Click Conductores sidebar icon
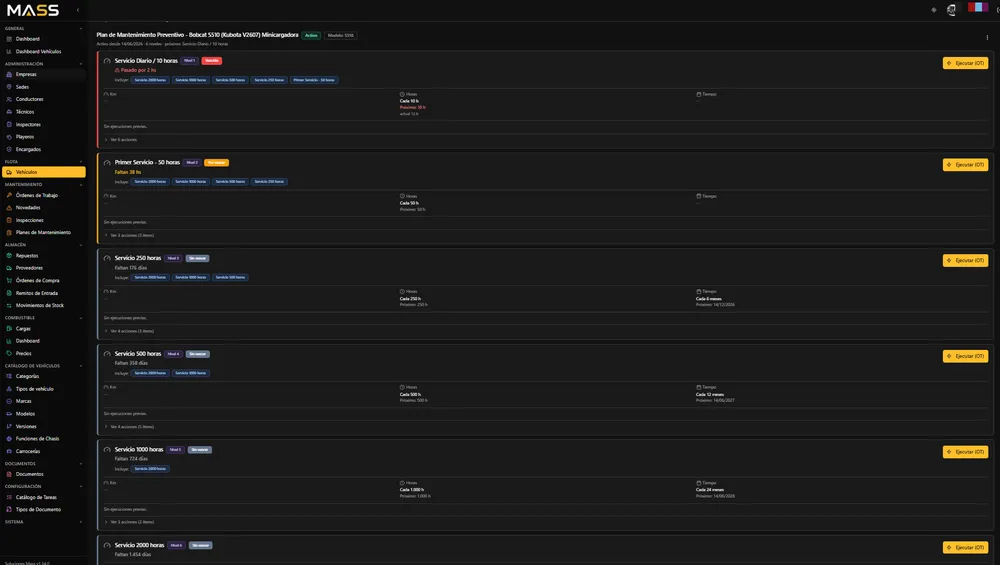 click(9, 99)
